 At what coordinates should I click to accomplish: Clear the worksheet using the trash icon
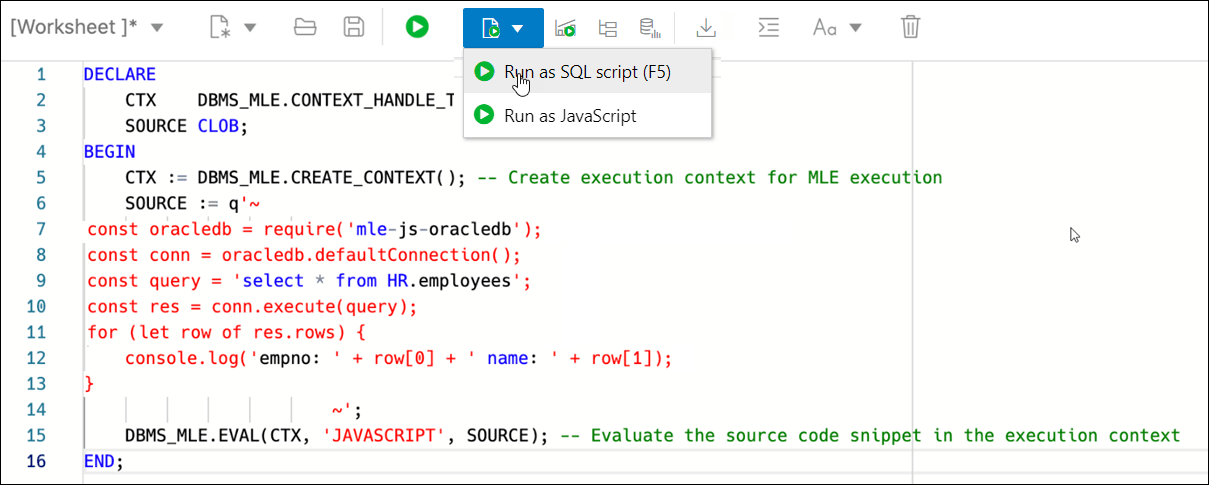[x=910, y=27]
